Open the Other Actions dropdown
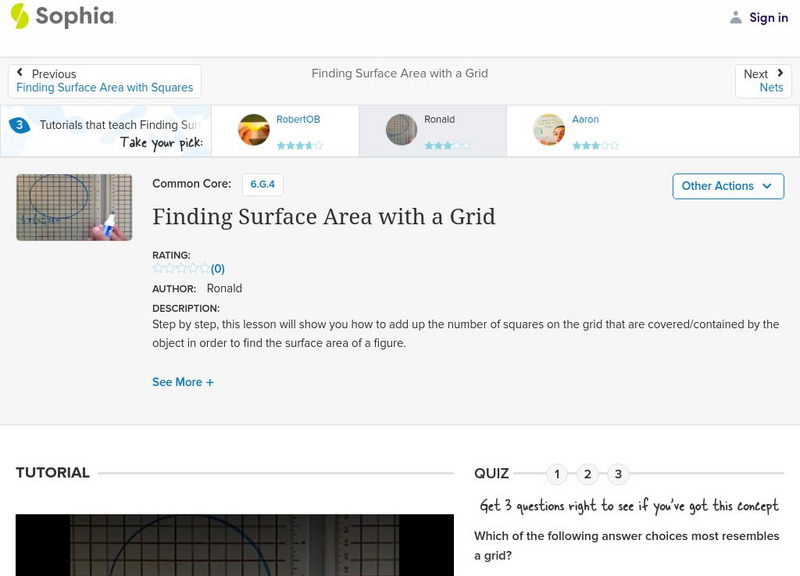 click(x=726, y=186)
